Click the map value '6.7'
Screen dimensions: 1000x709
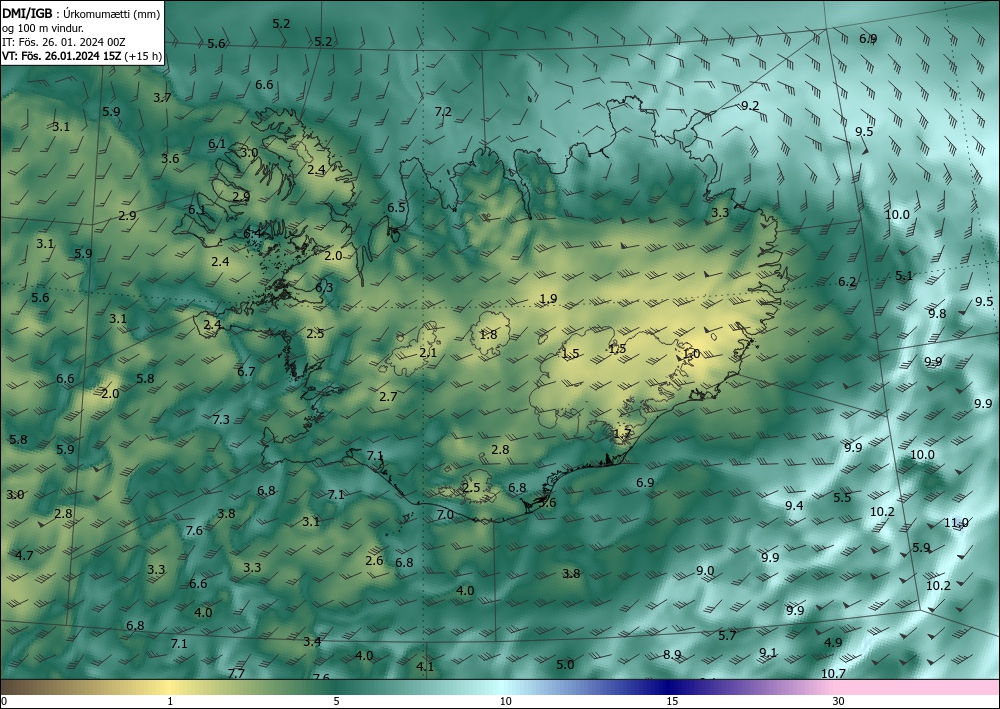tap(246, 371)
